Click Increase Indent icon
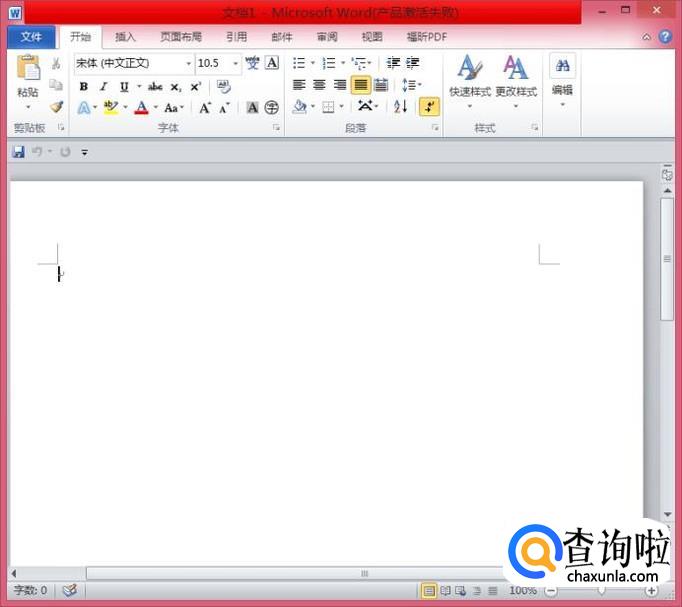The width and height of the screenshot is (682, 607). click(x=412, y=63)
